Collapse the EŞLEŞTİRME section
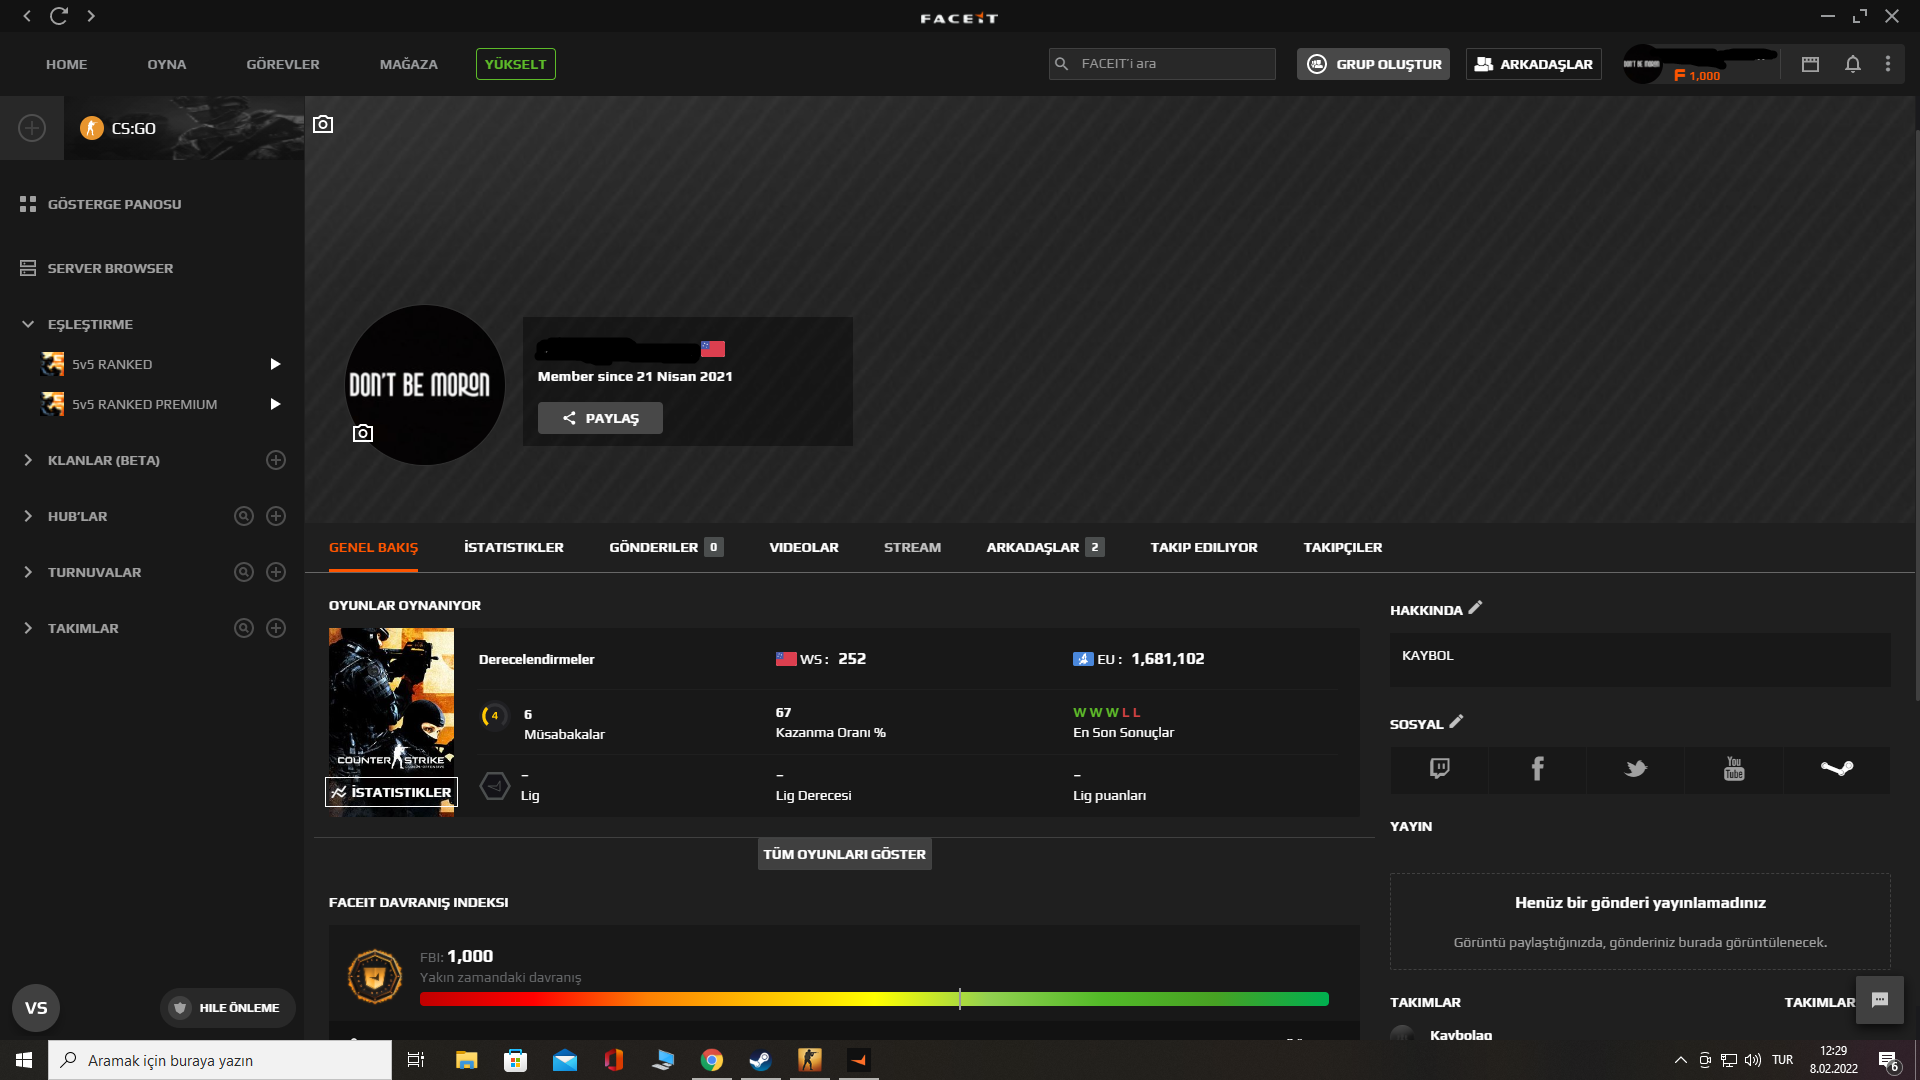This screenshot has width=1920, height=1080. click(28, 324)
